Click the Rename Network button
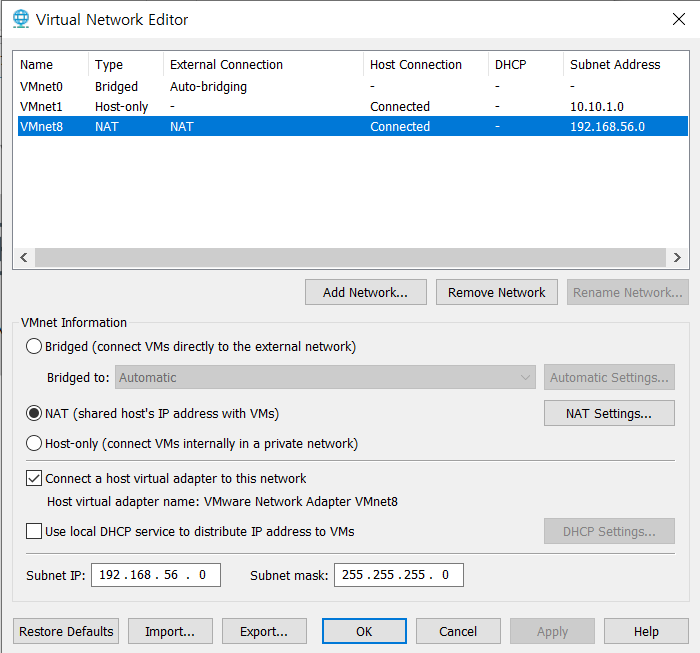Image resolution: width=700 pixels, height=653 pixels. click(628, 292)
